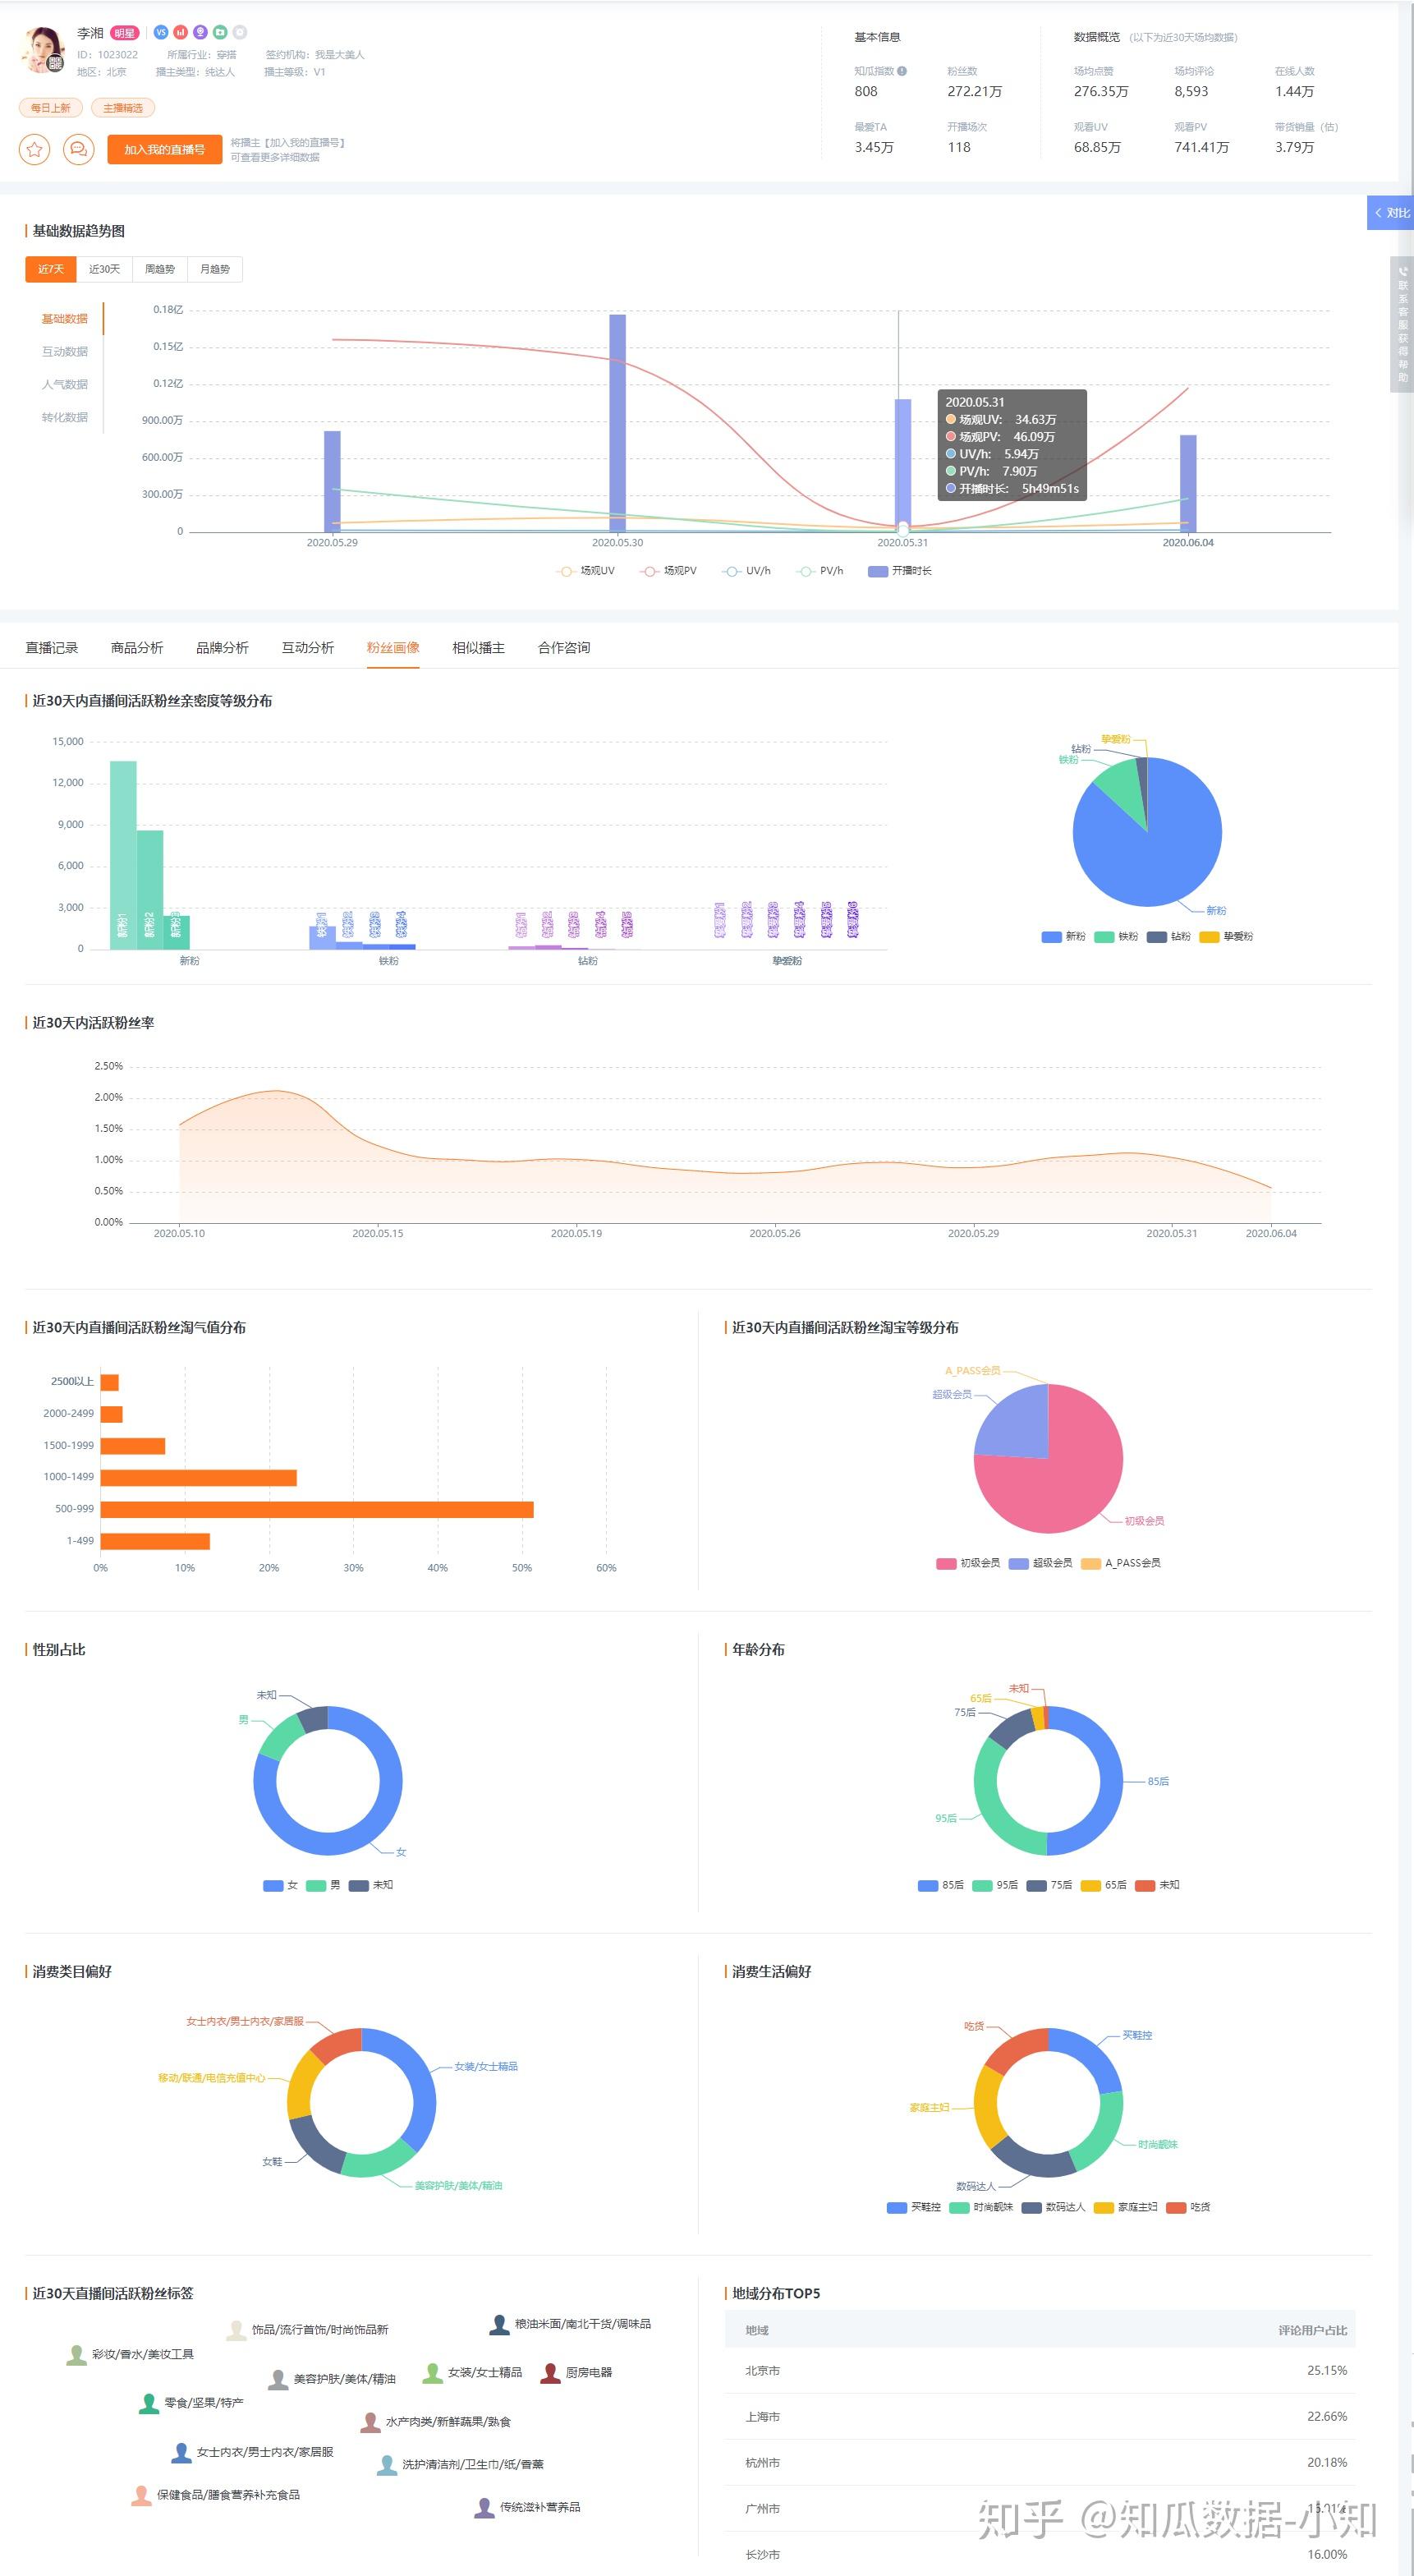Screen dimensions: 1414x2576
Task: Switch the trend chart to 月趋势
Action: [x=215, y=269]
